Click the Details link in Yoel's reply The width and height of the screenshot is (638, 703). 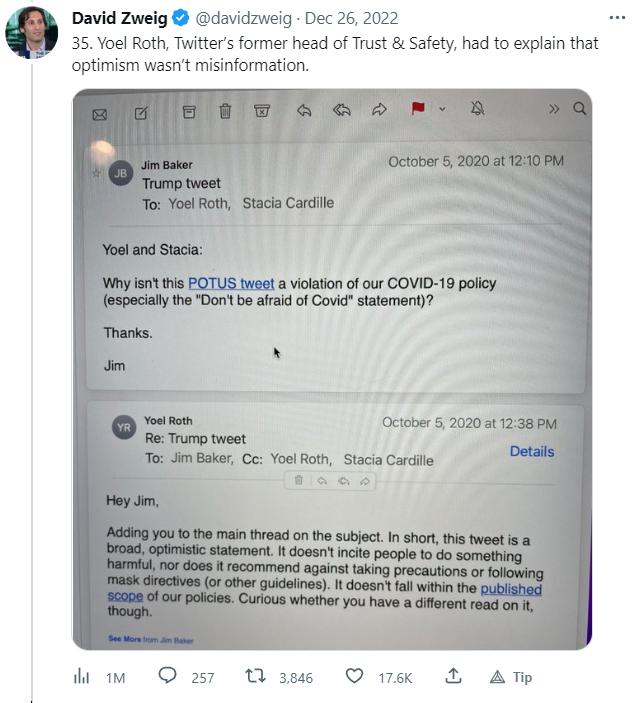pos(531,451)
